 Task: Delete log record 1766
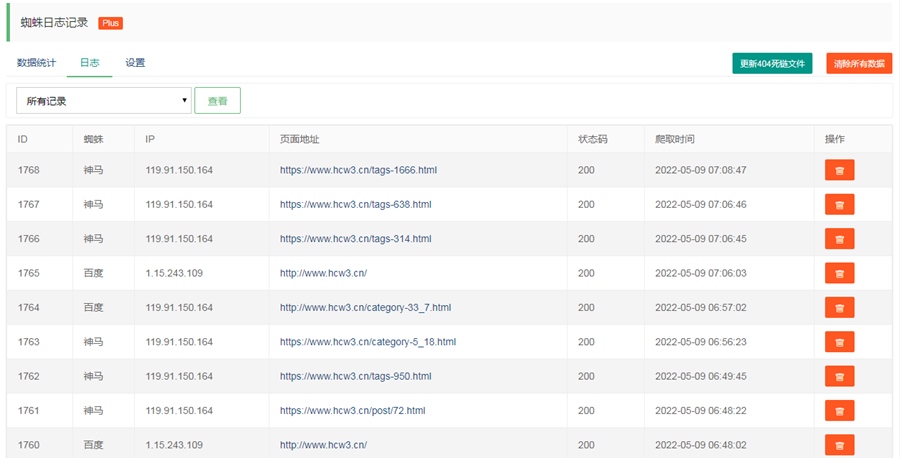point(839,239)
